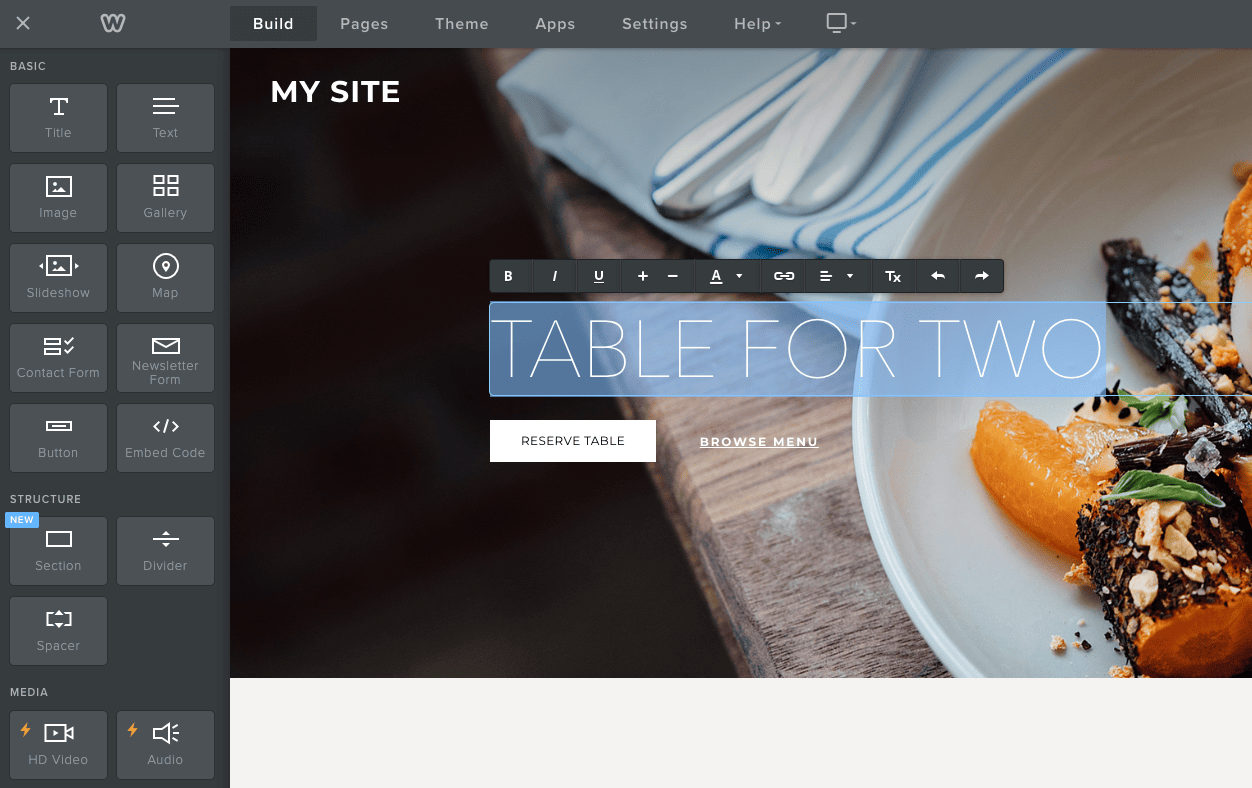Click the RESERVE TABLE button
The width and height of the screenshot is (1252, 788).
pos(573,441)
